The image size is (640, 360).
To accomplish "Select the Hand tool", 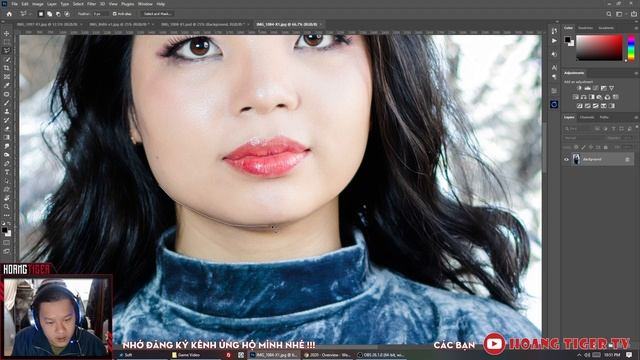I will point(7,198).
